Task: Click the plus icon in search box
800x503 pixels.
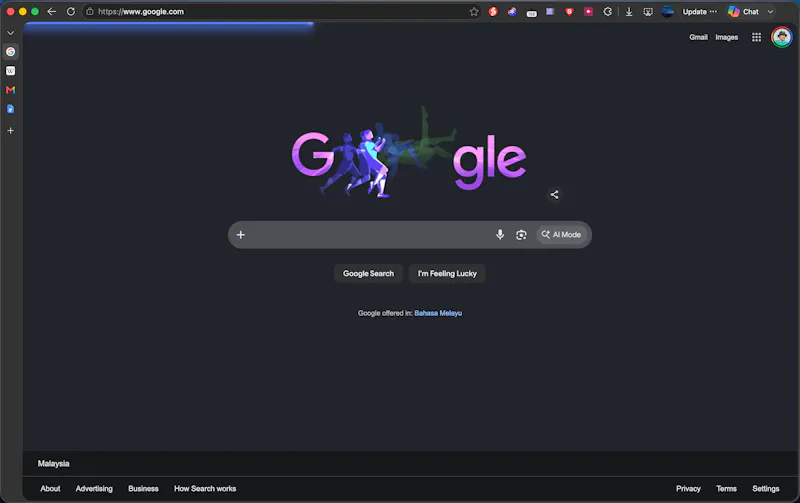Action: click(241, 235)
